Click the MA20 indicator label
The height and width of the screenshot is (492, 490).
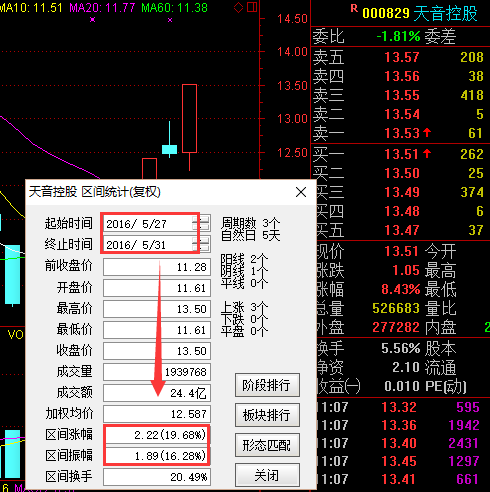tap(102, 7)
